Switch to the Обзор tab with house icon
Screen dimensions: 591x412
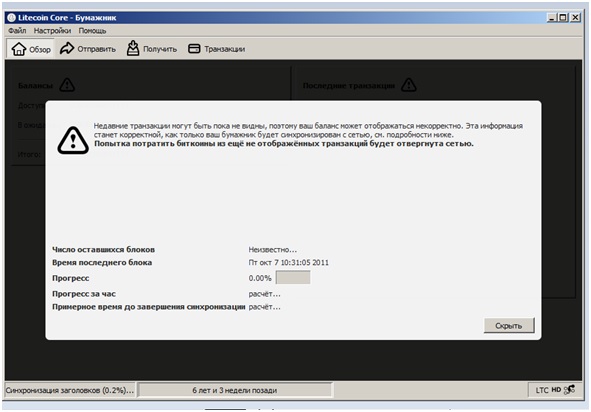(x=31, y=49)
